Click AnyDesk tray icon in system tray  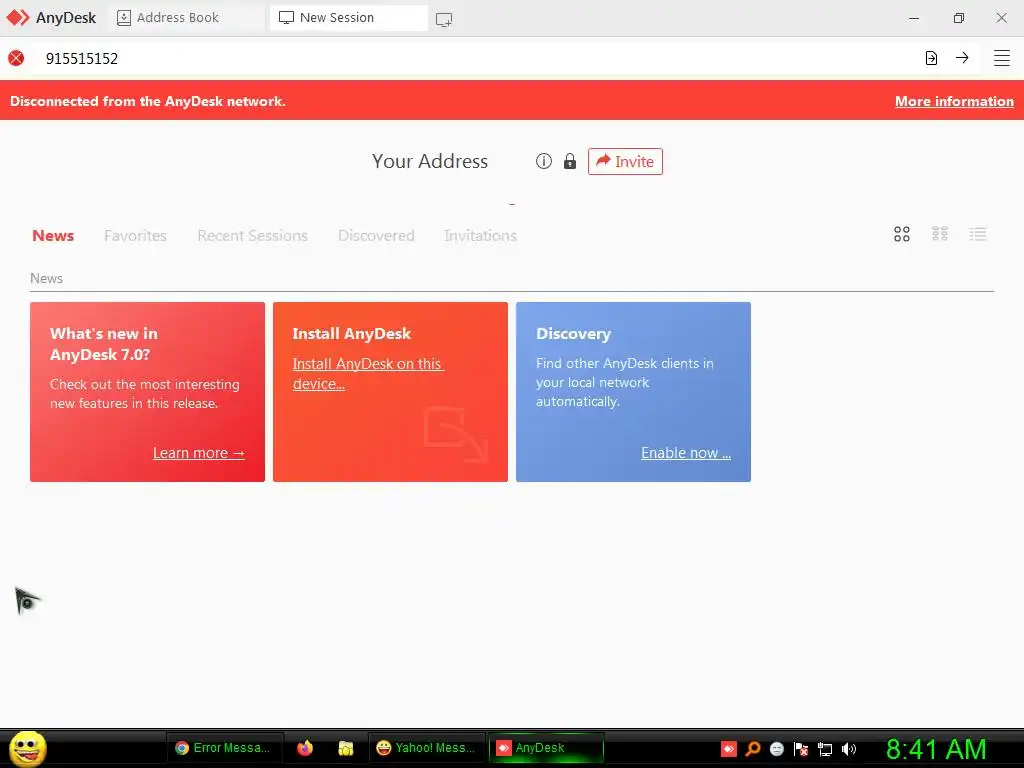(729, 749)
